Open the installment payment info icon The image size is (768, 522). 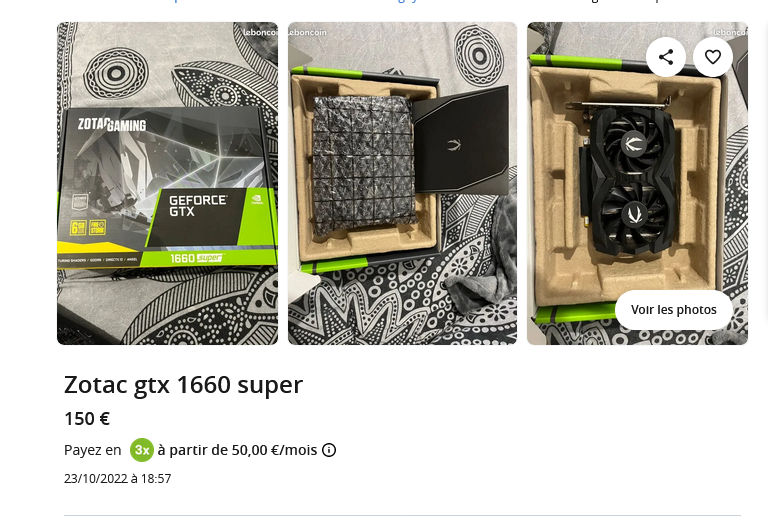point(329,450)
